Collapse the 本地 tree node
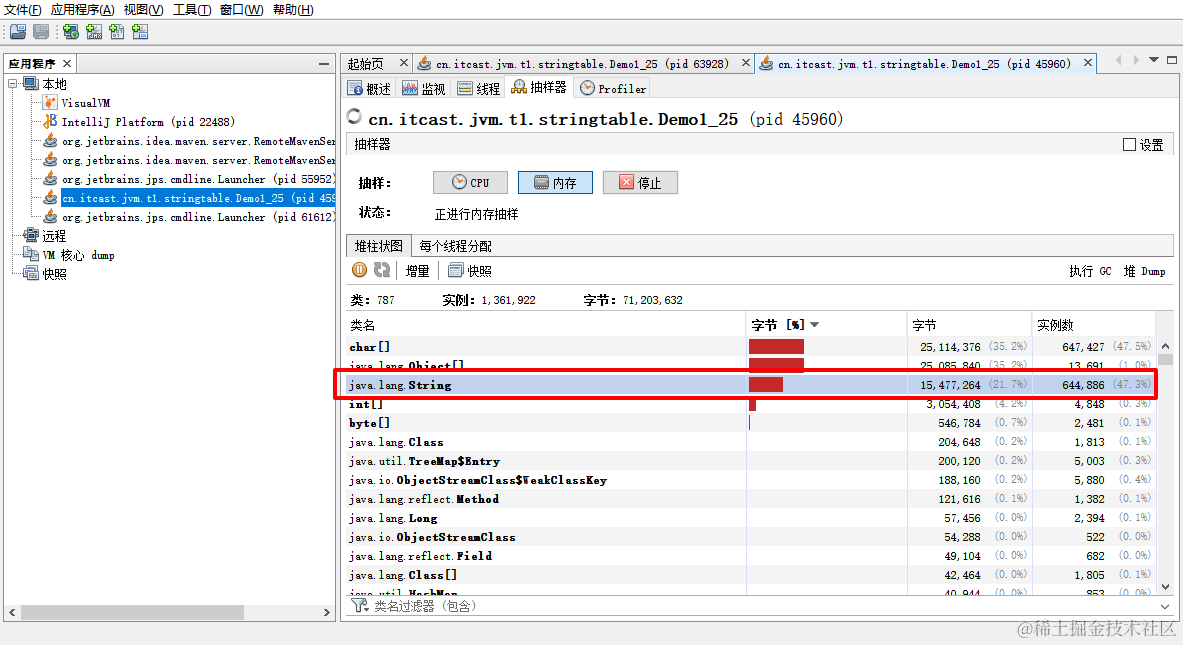The width and height of the screenshot is (1183, 645). [13, 84]
